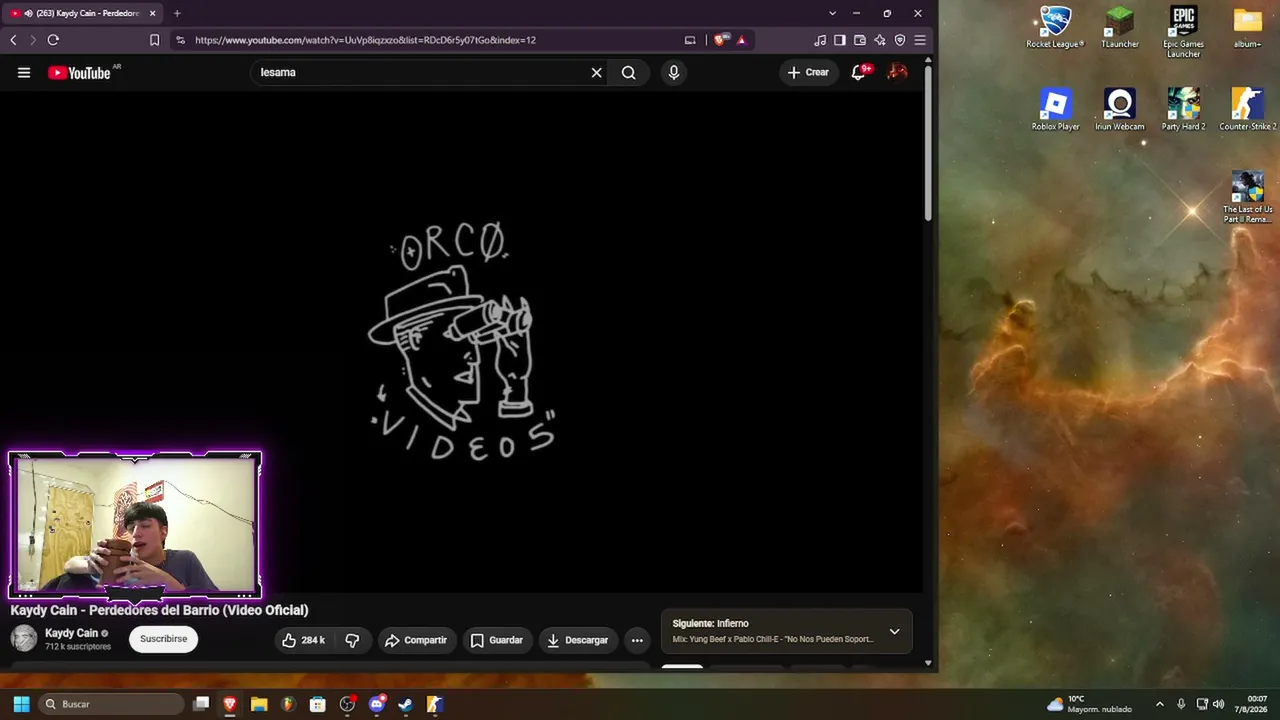Open Iriun Webcam desktop shortcut
Viewport: 1280px width, 720px height.
click(1119, 110)
